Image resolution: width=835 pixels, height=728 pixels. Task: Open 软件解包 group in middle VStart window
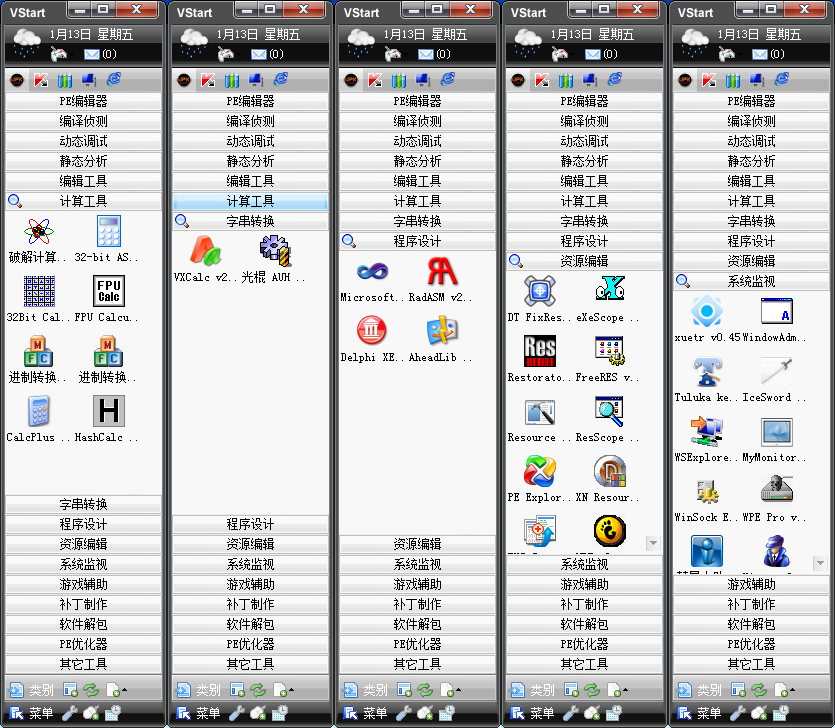click(418, 624)
